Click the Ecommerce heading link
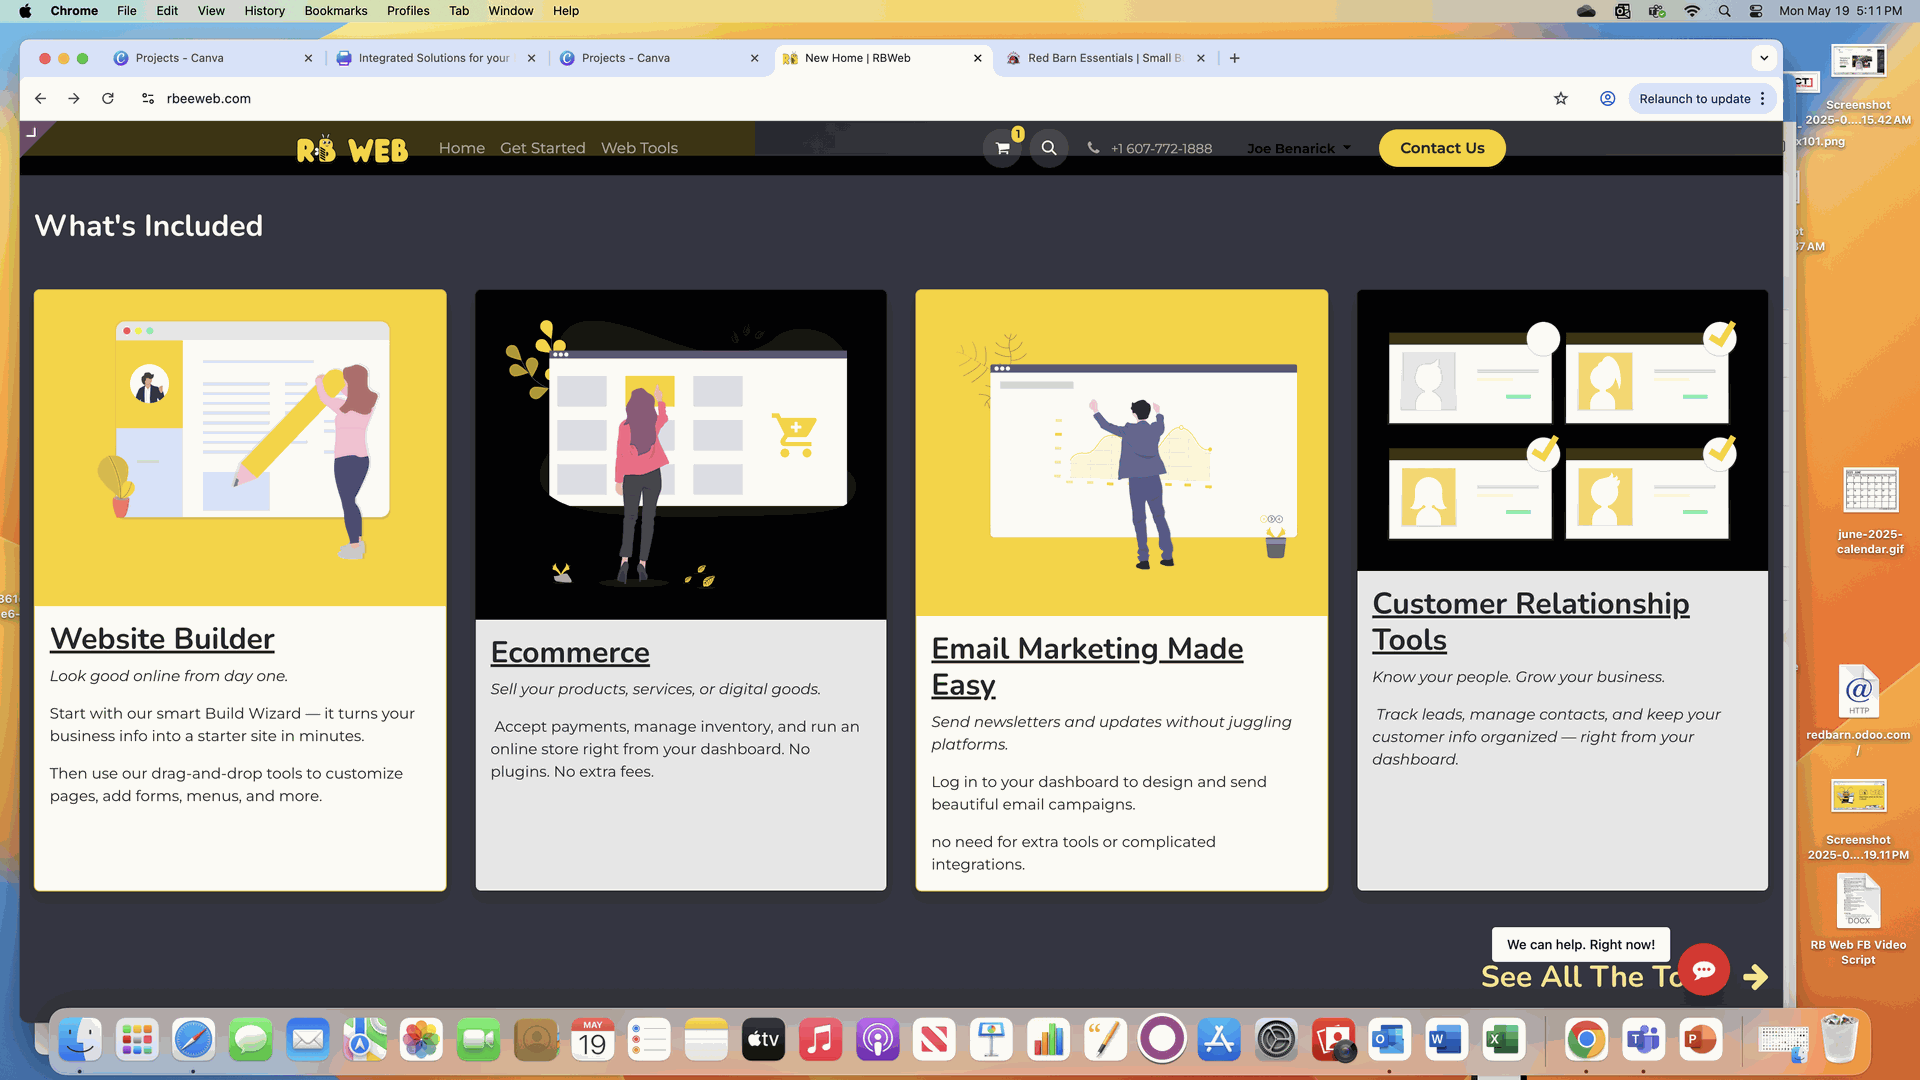The width and height of the screenshot is (1920, 1080). (569, 652)
